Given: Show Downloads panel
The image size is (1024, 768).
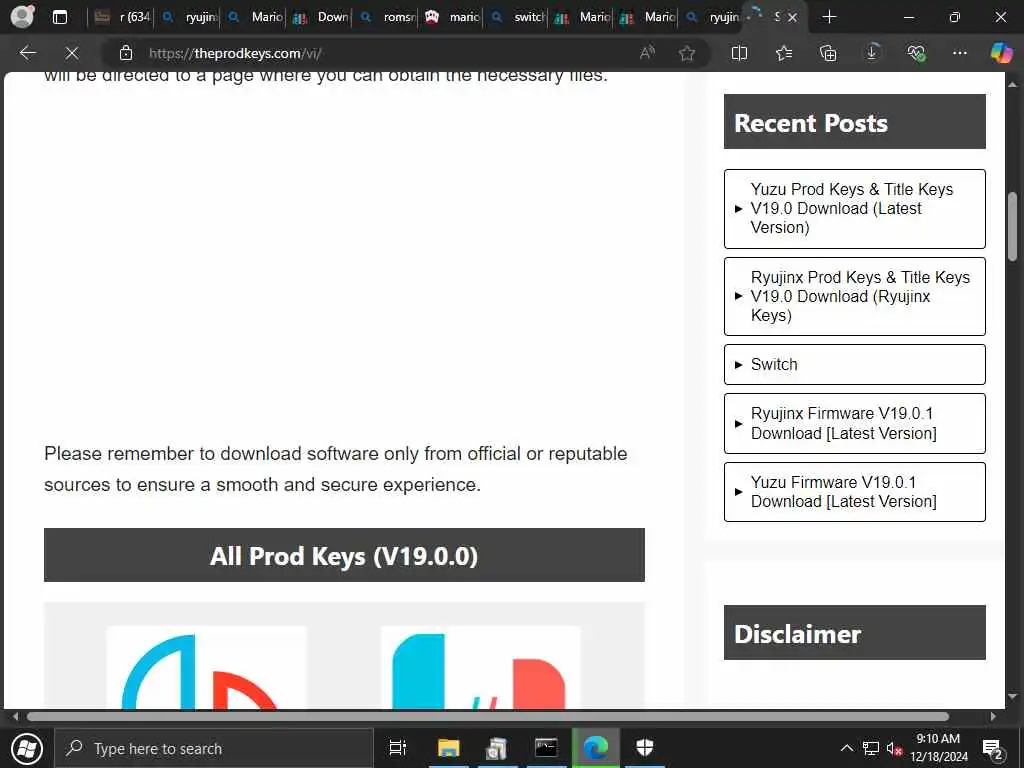Looking at the screenshot, I should pyautogui.click(x=872, y=53).
